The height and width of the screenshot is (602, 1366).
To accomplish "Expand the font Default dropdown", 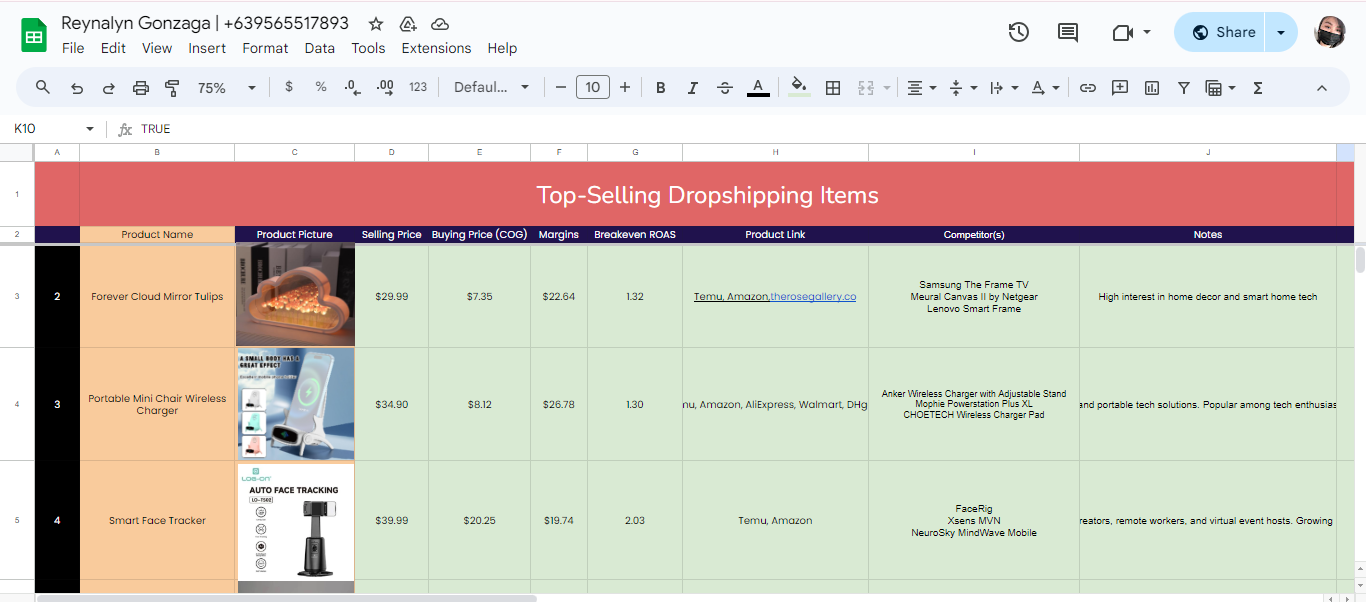I will pyautogui.click(x=491, y=88).
